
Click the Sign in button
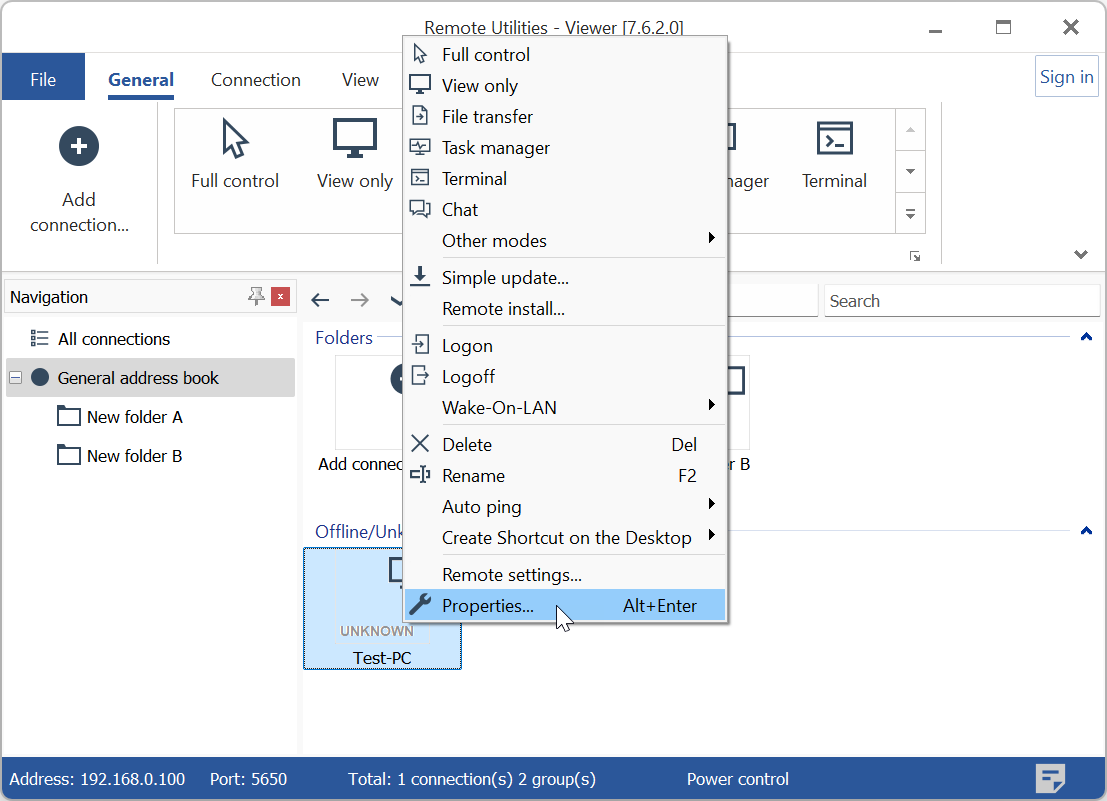tap(1066, 77)
